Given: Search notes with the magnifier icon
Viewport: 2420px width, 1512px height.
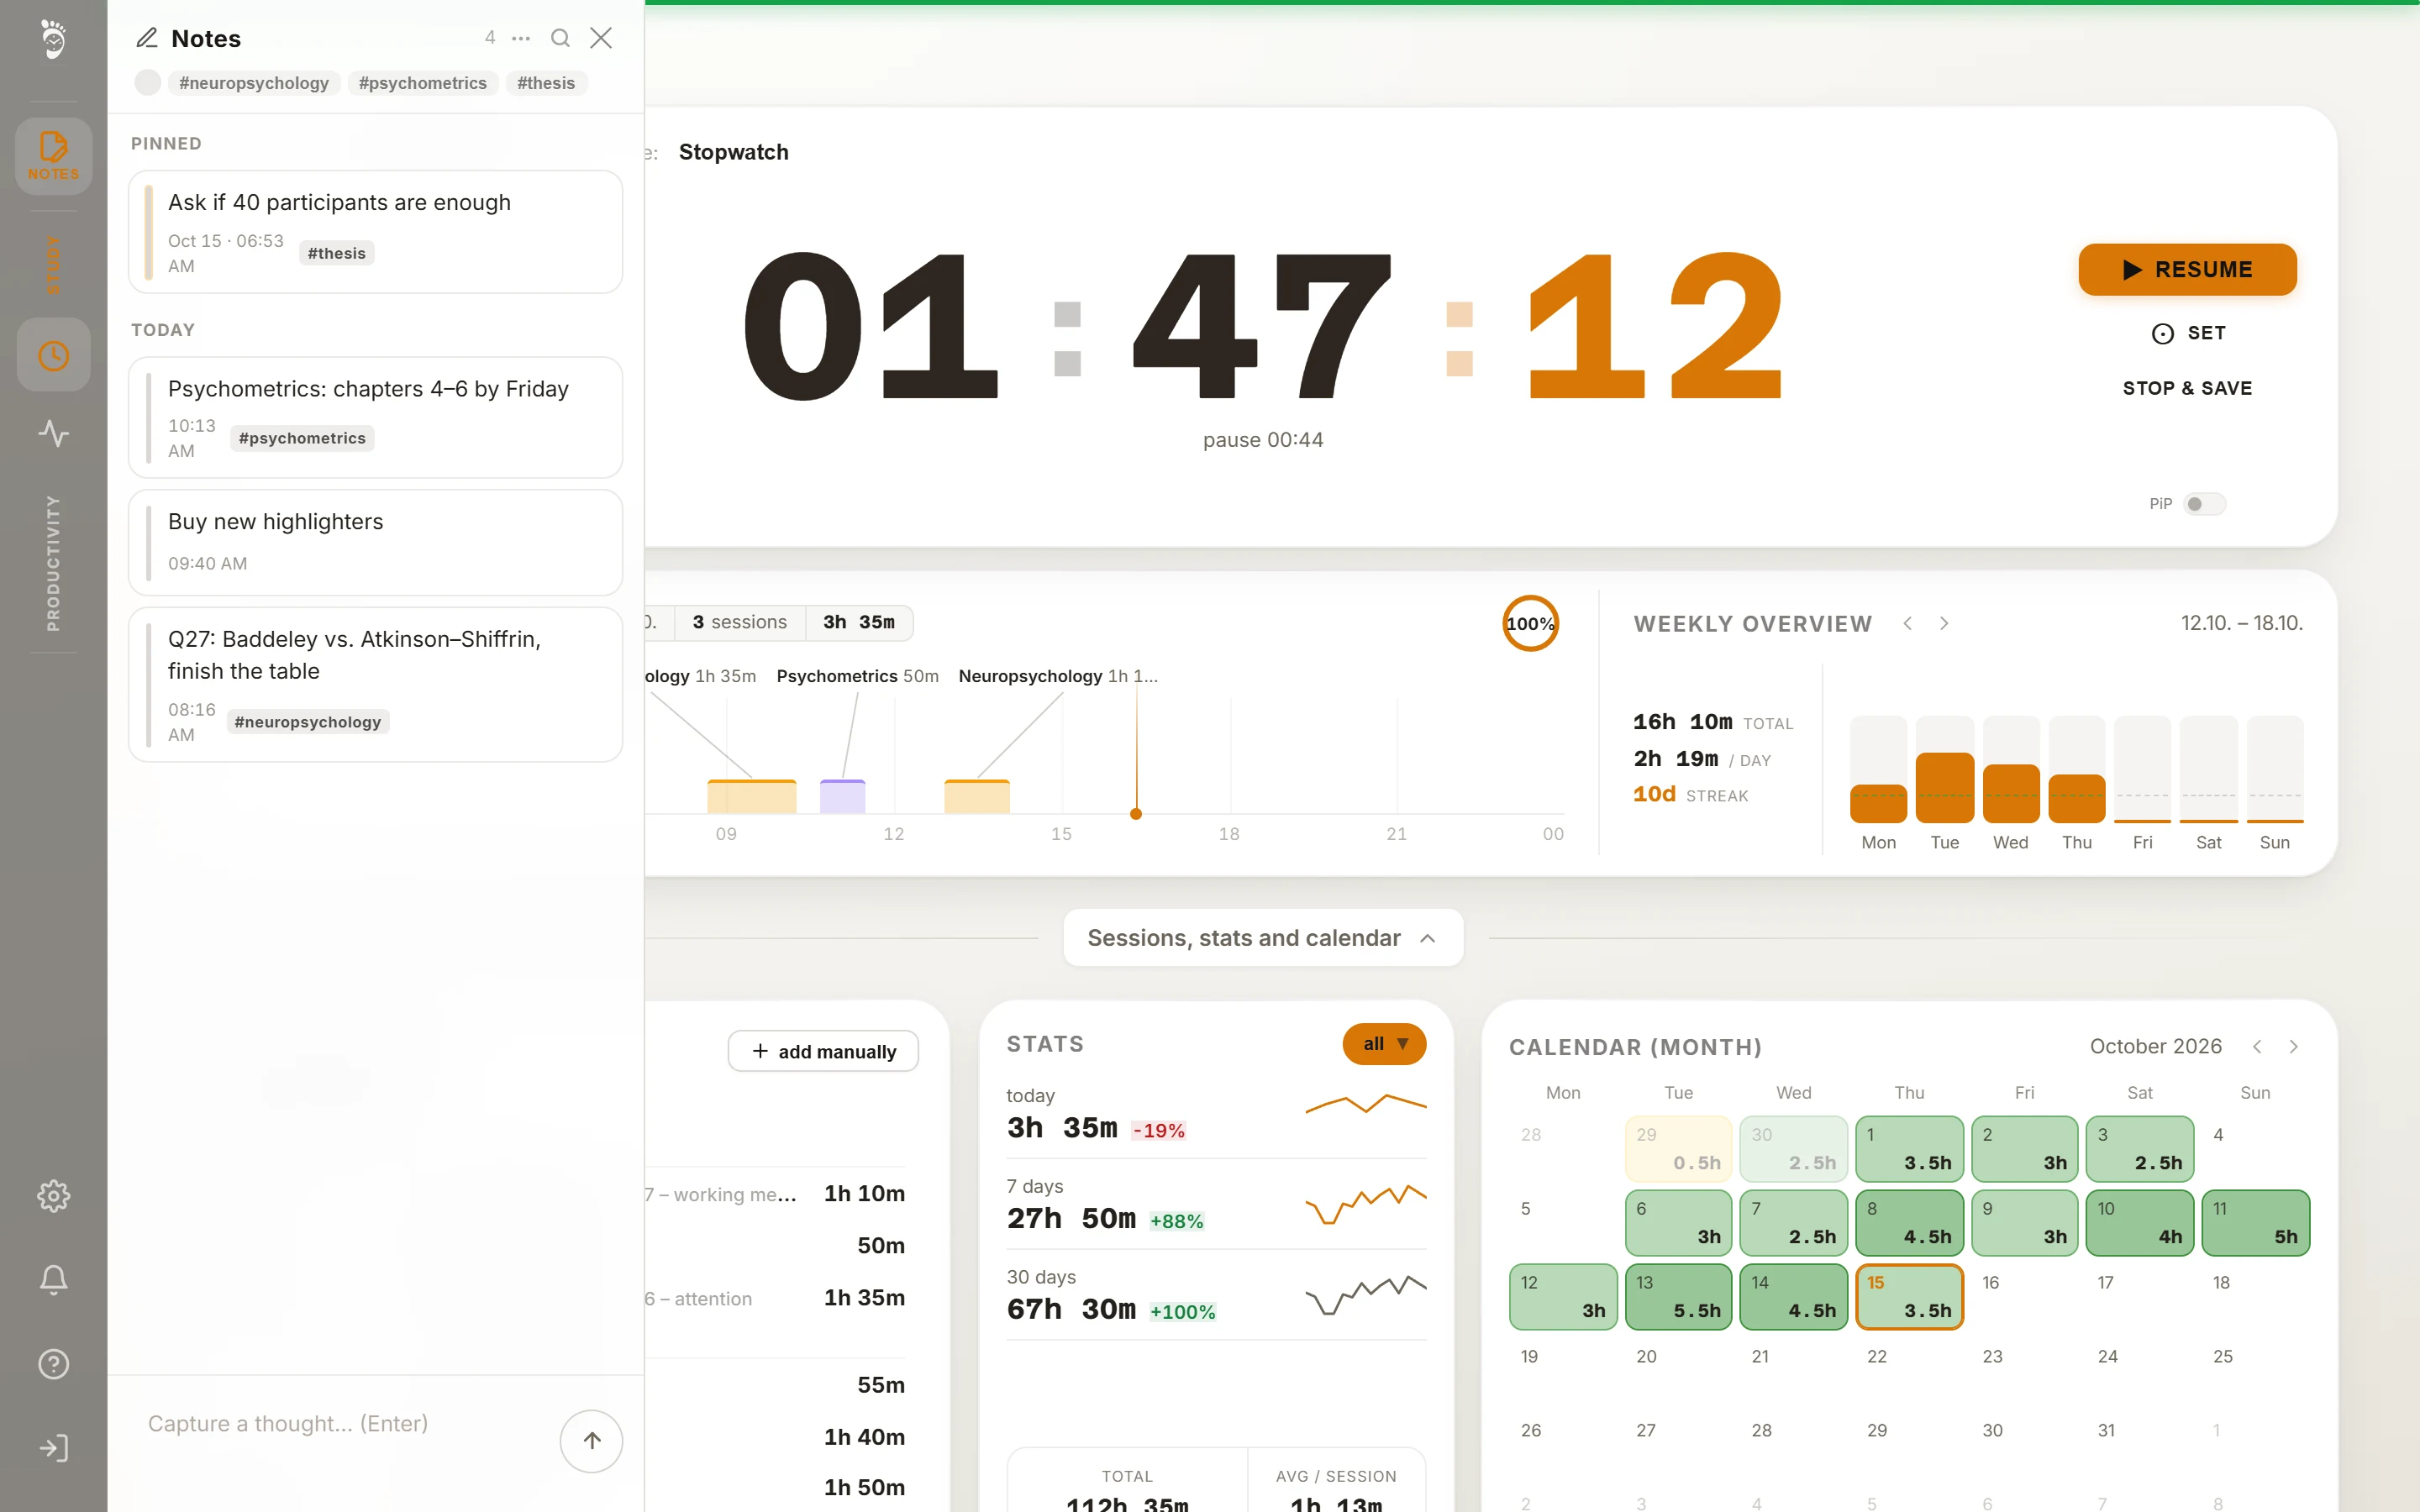Looking at the screenshot, I should tap(560, 38).
